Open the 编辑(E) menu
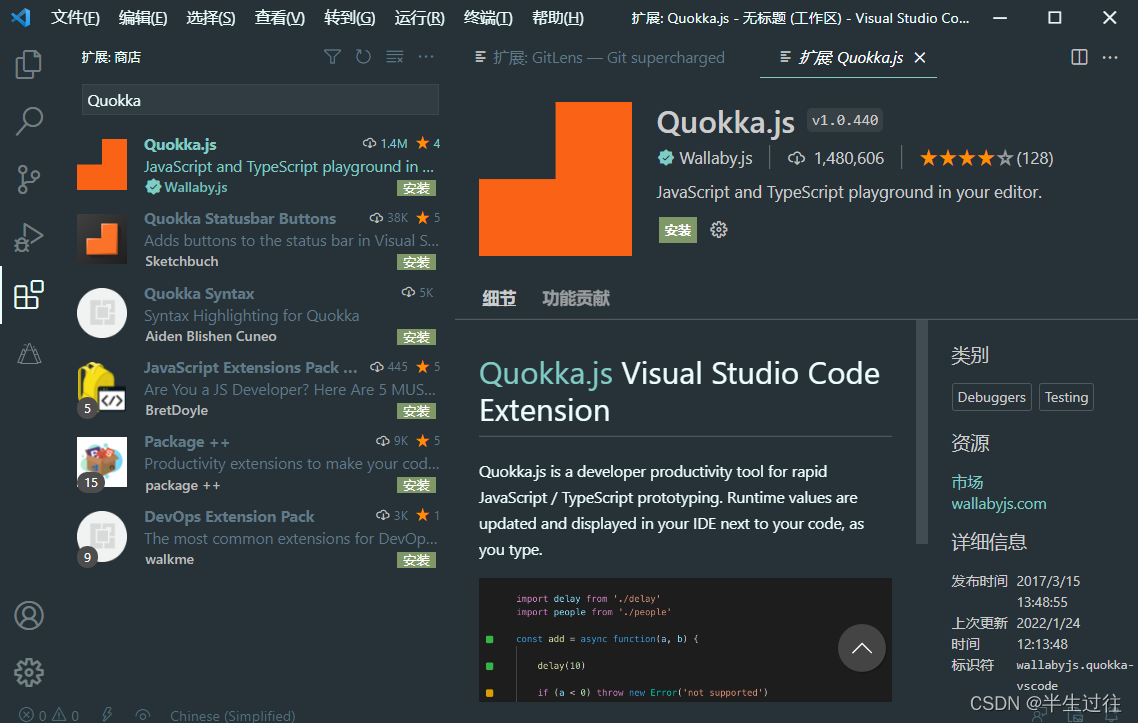The width and height of the screenshot is (1138, 723). point(143,17)
